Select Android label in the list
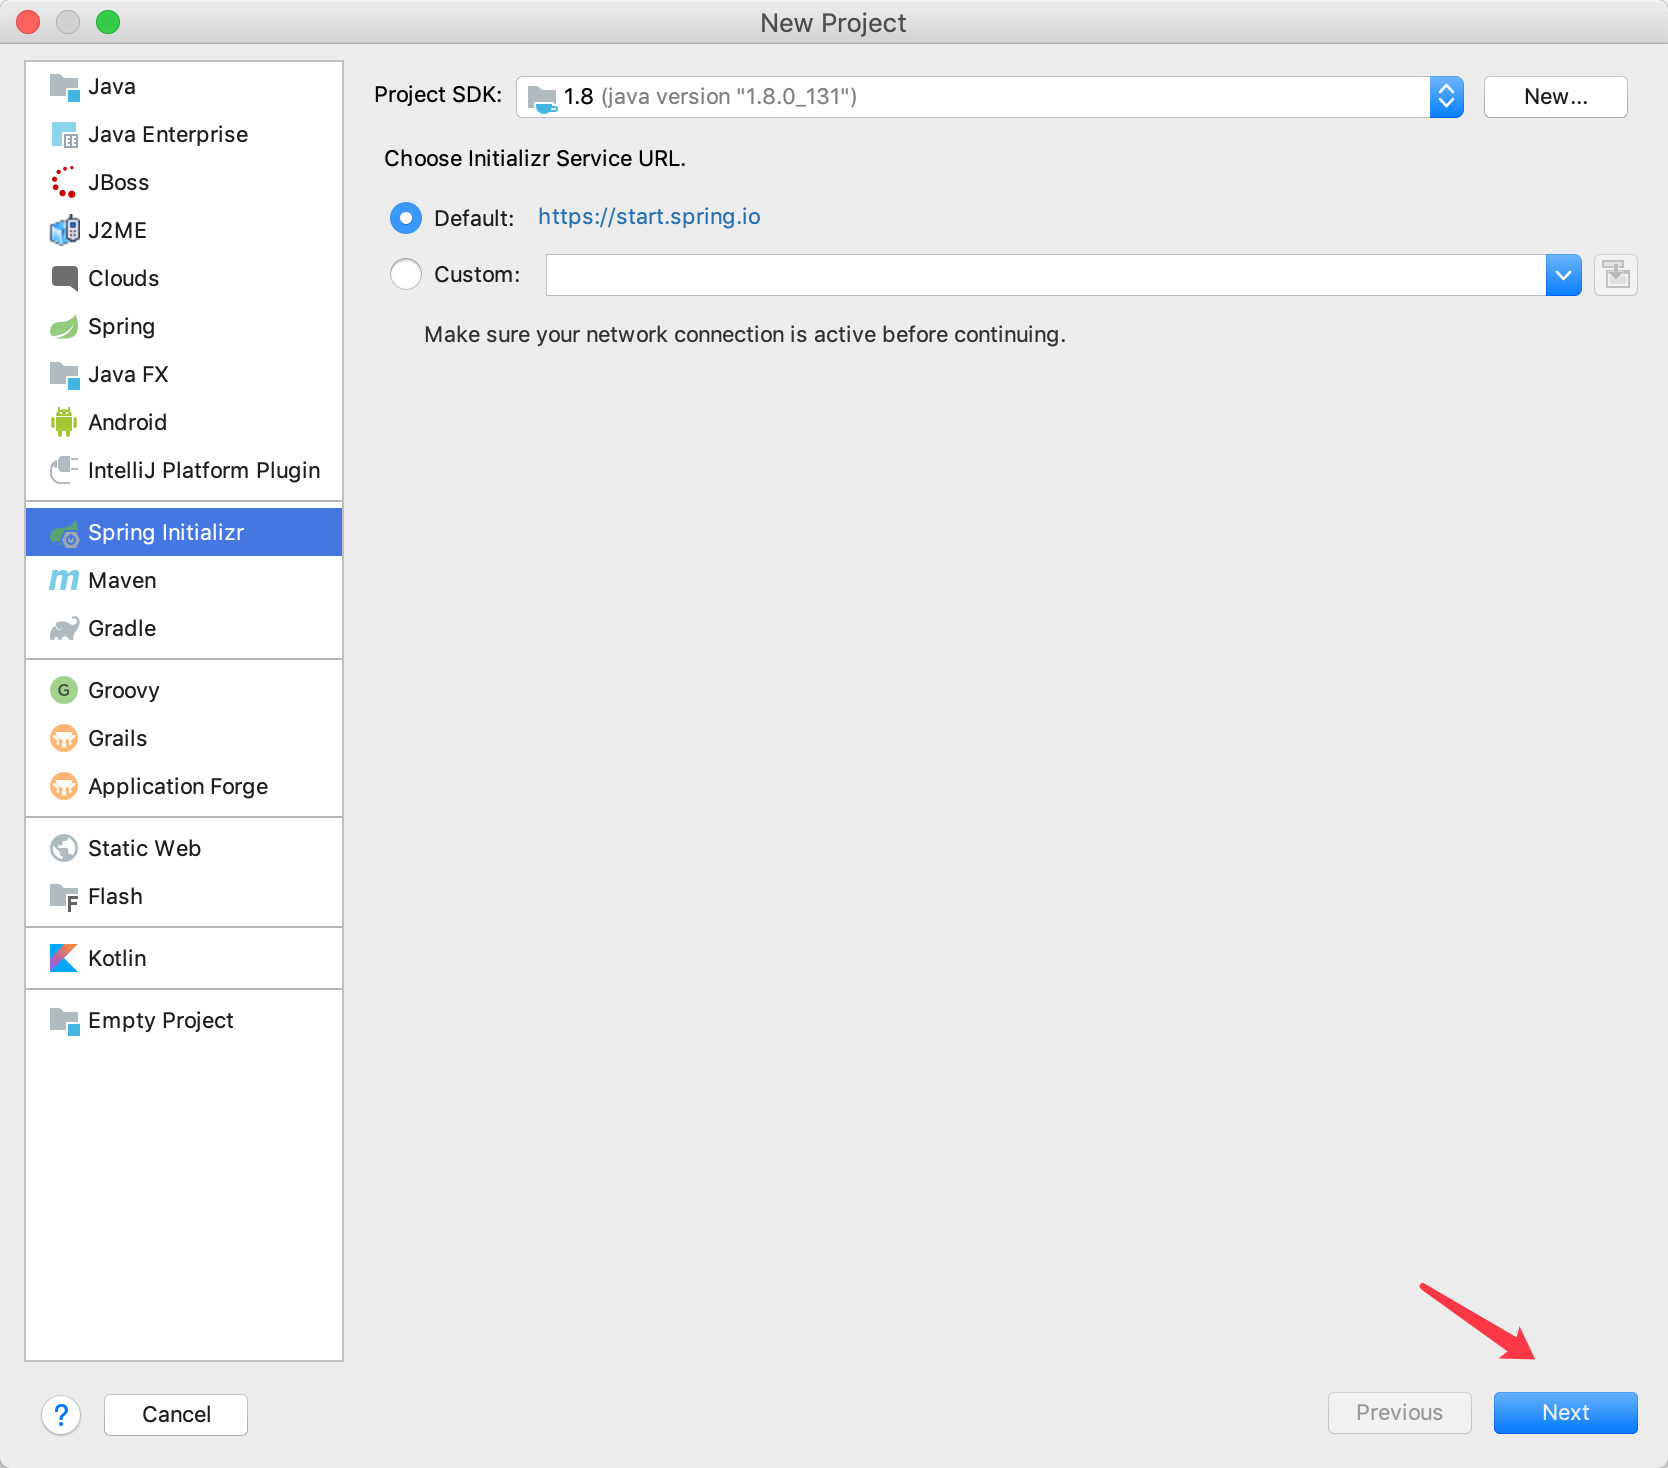The width and height of the screenshot is (1668, 1468). (127, 423)
